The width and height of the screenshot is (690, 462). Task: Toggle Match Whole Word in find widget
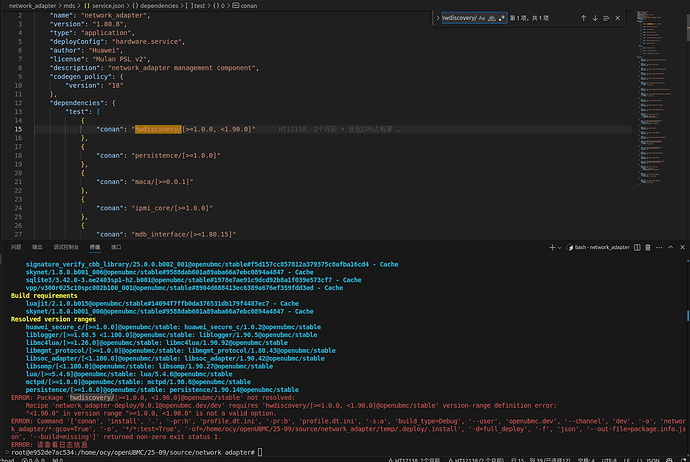click(x=490, y=19)
